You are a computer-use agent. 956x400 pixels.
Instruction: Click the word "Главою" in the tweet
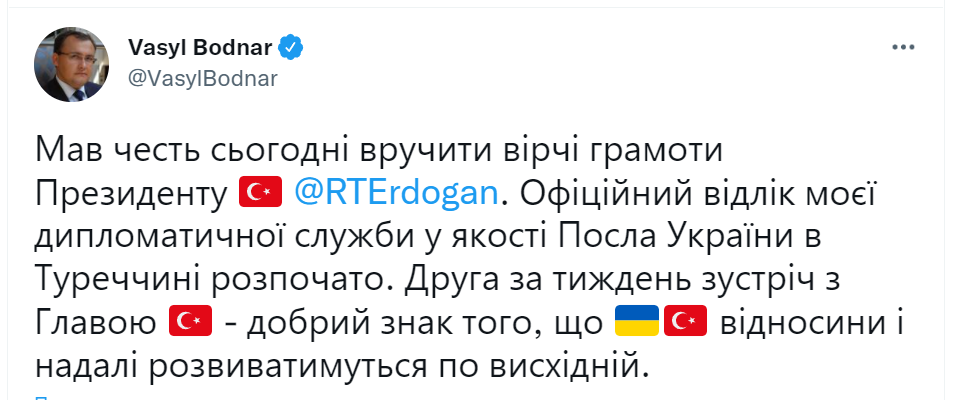tap(93, 323)
